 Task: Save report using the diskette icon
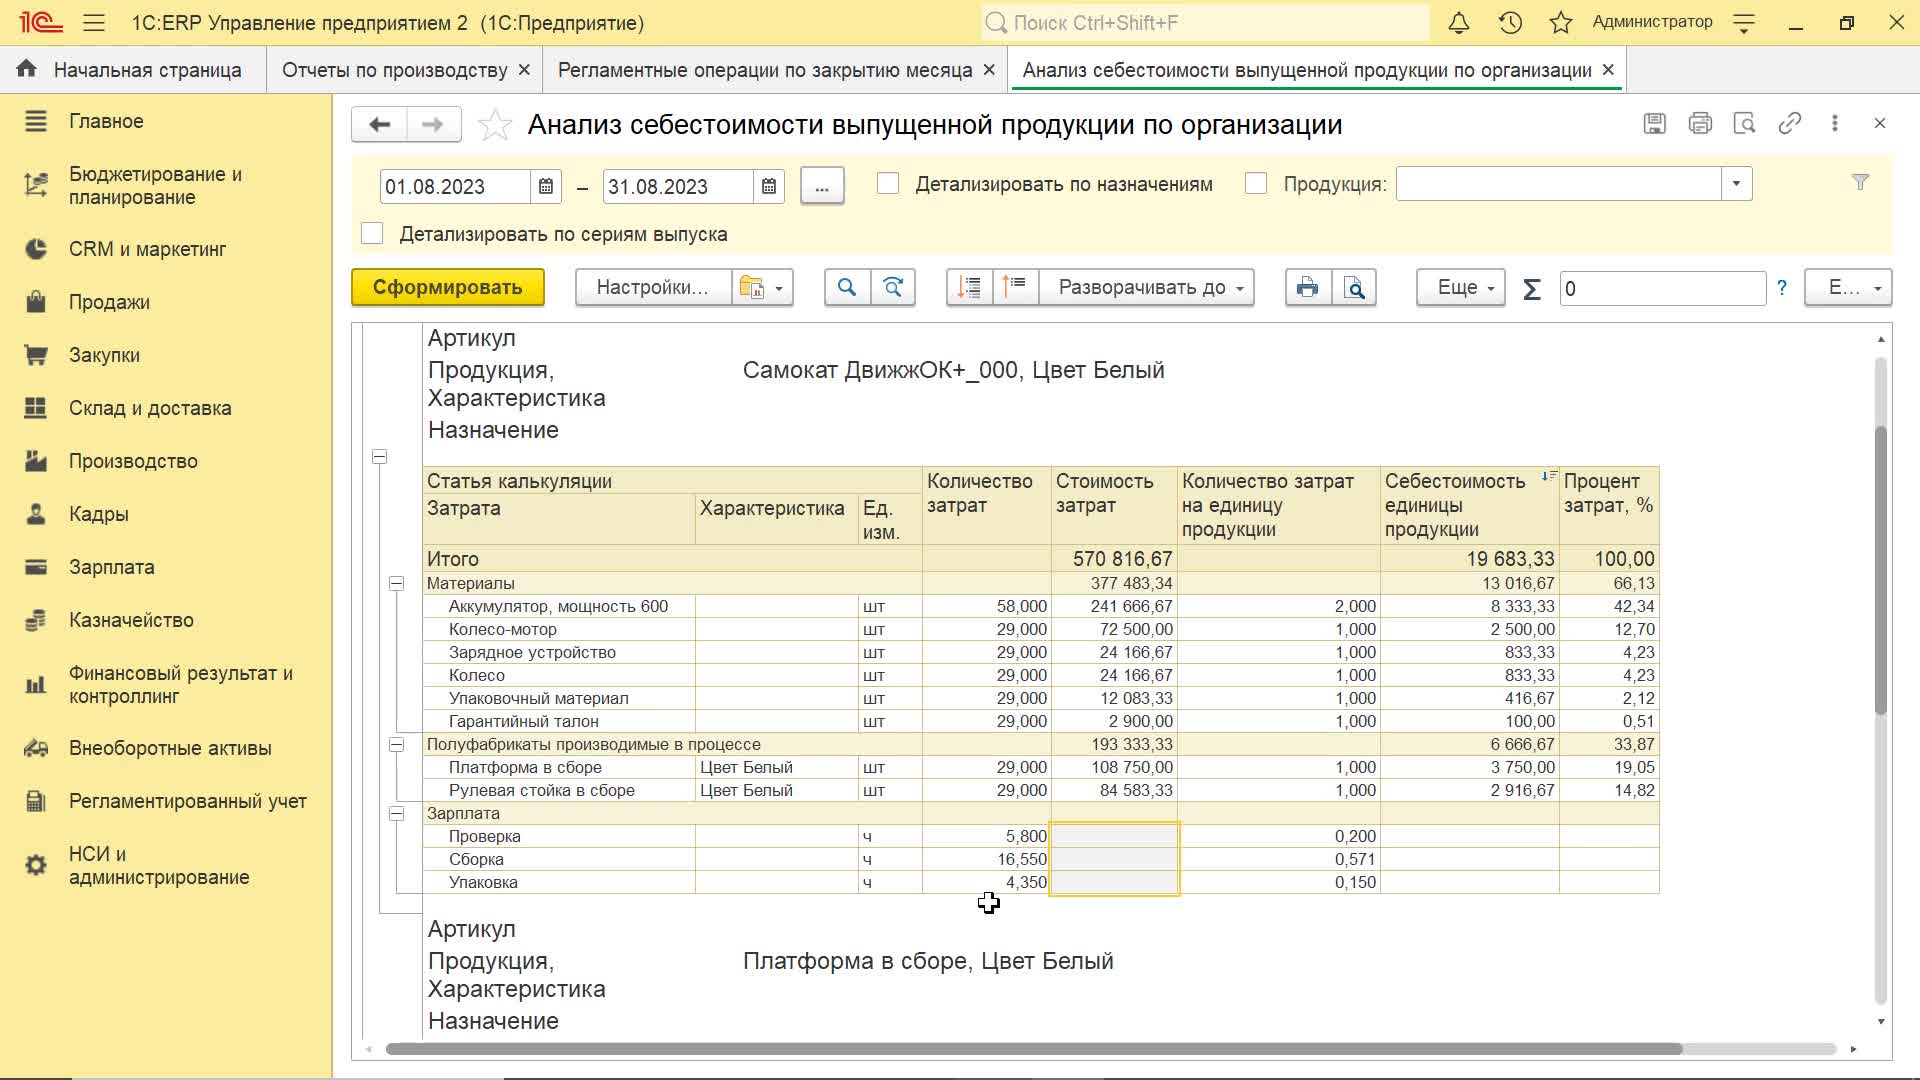1654,123
